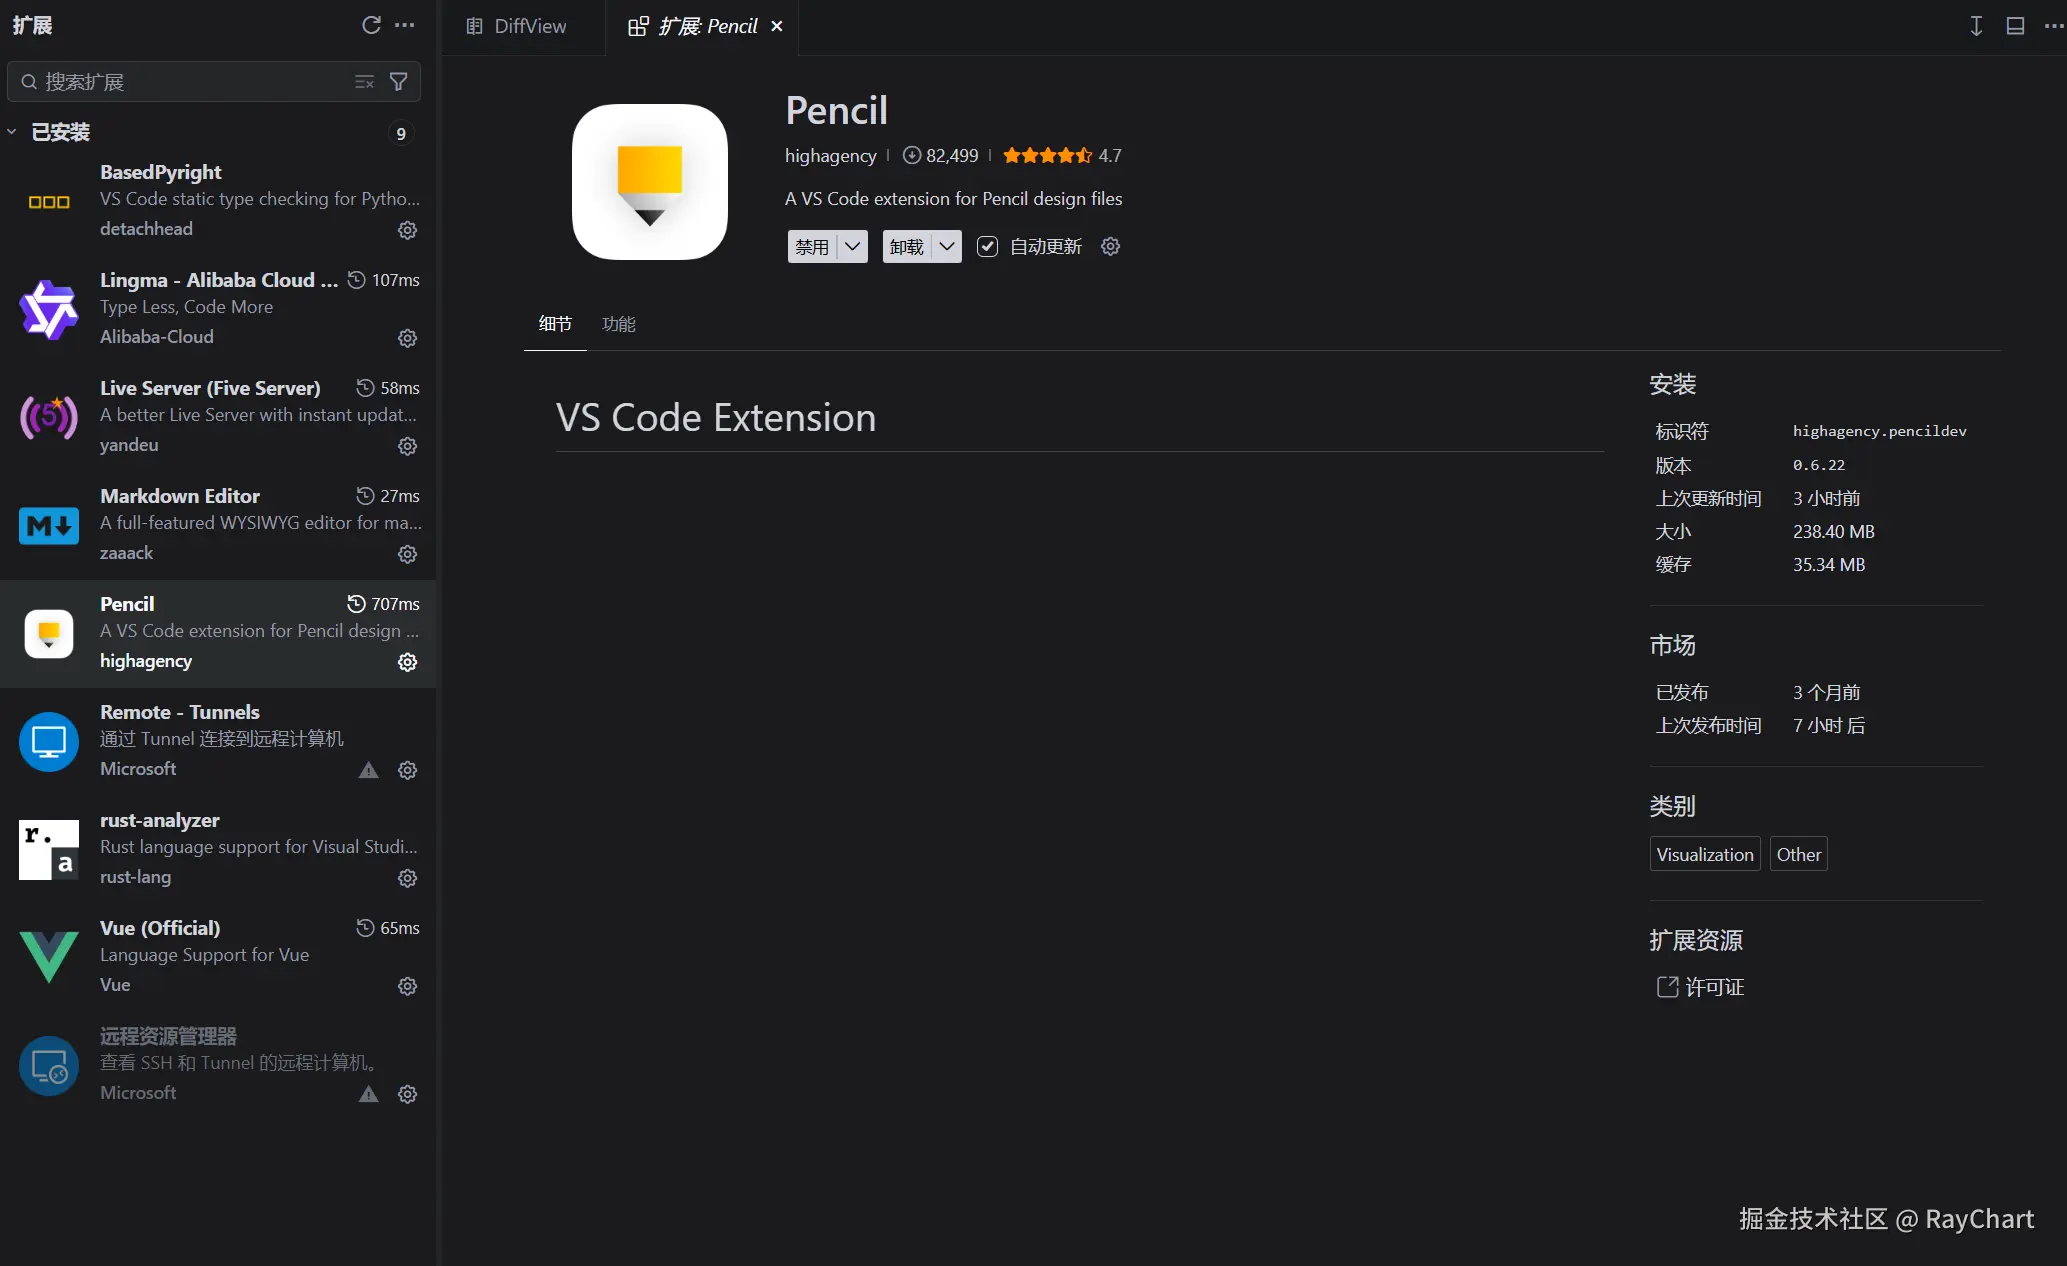This screenshot has height=1266, width=2067.
Task: Open the extensions panel more actions menu
Action: click(405, 25)
